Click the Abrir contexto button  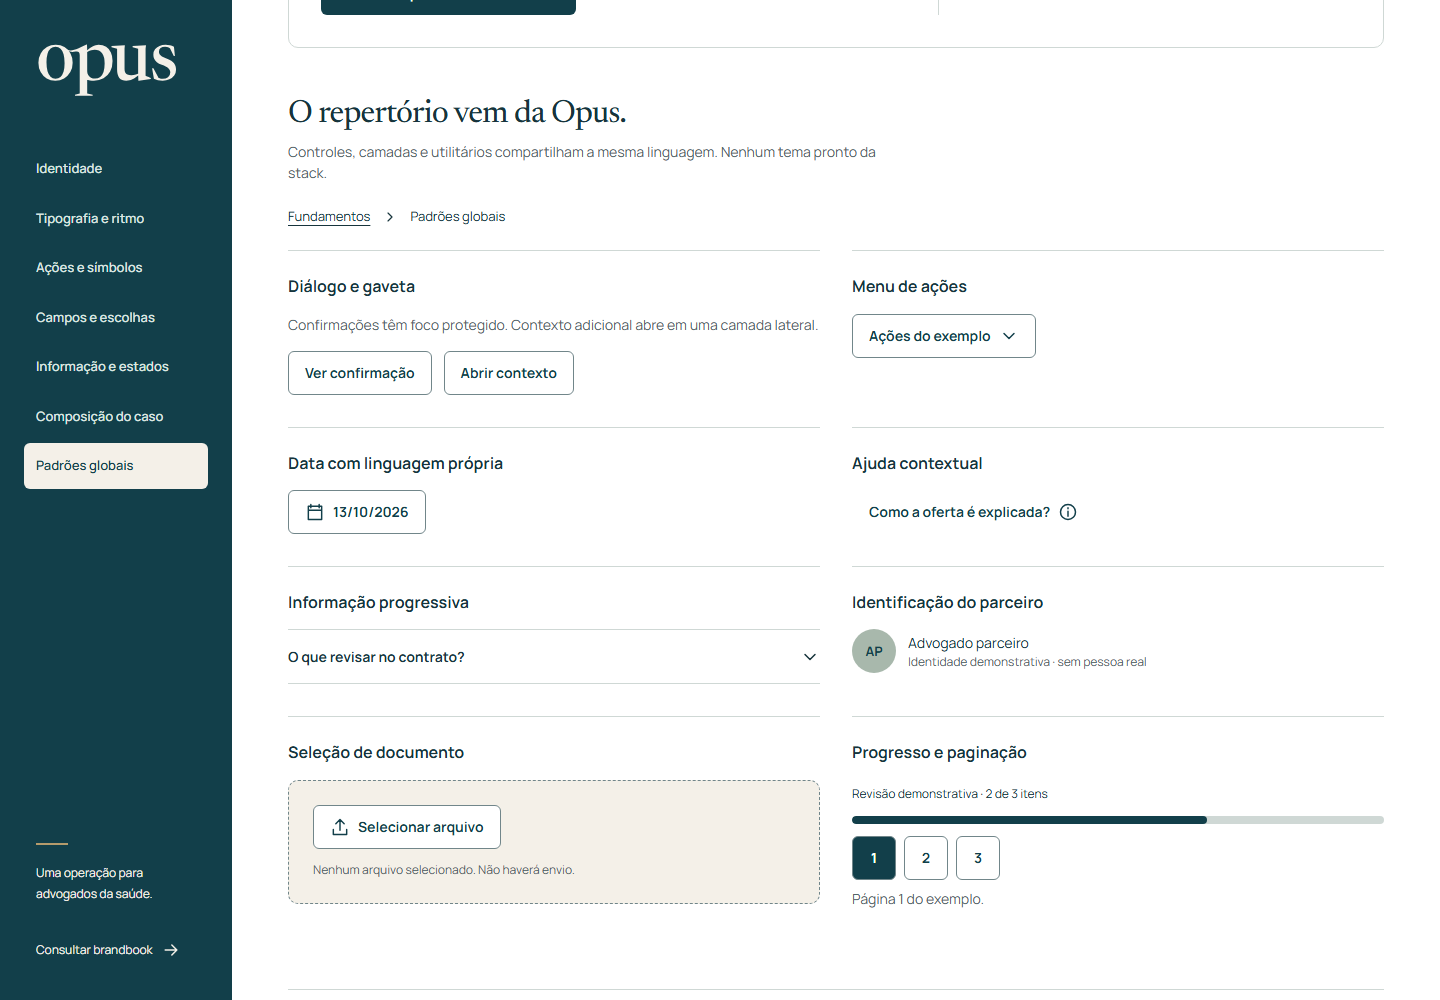pos(509,373)
